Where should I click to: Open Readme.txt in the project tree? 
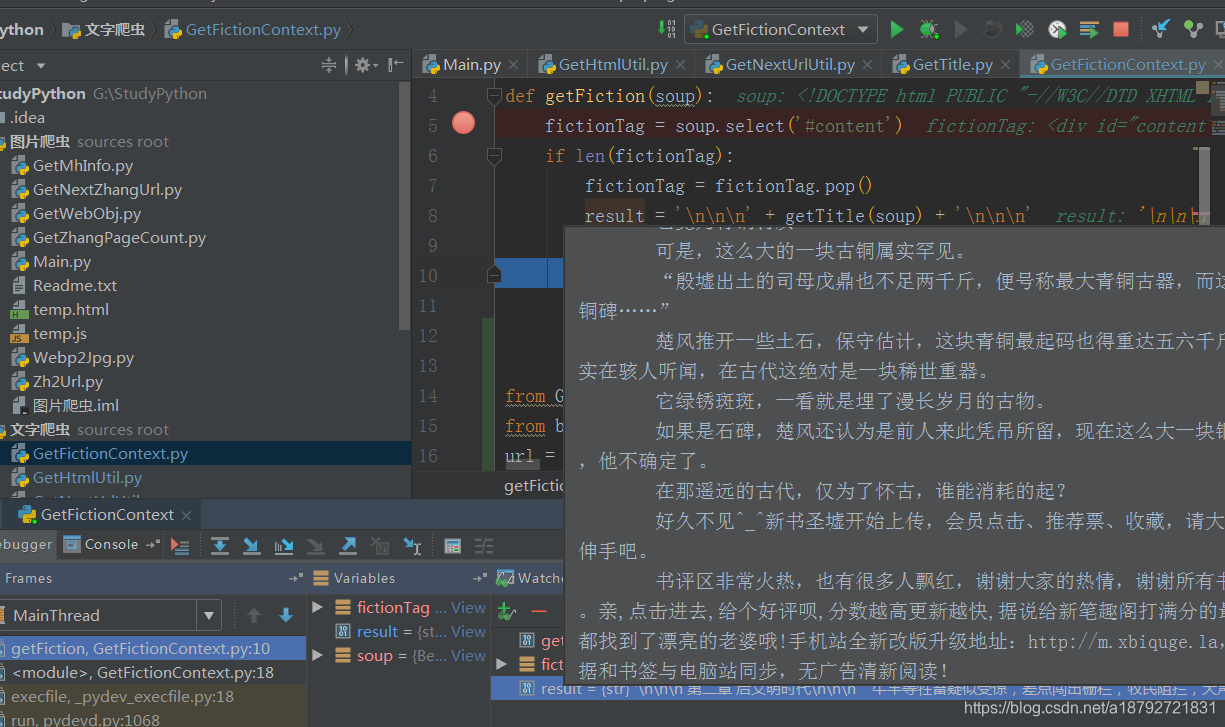[75, 285]
